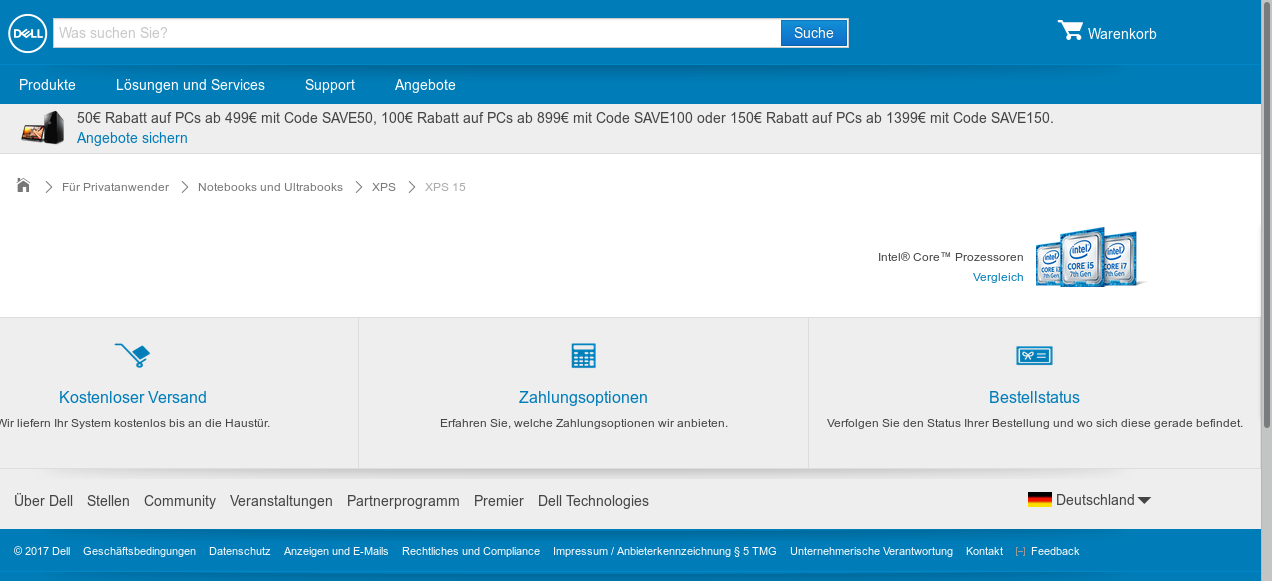Open the Anzeigen und E-Mails link
This screenshot has height=581, width=1272.
point(336,552)
